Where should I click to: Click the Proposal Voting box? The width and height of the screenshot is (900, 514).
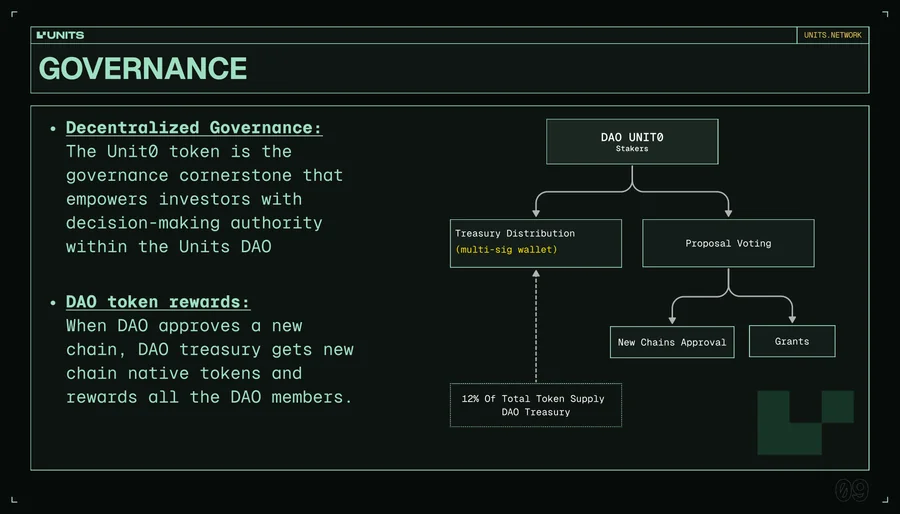[x=728, y=243]
